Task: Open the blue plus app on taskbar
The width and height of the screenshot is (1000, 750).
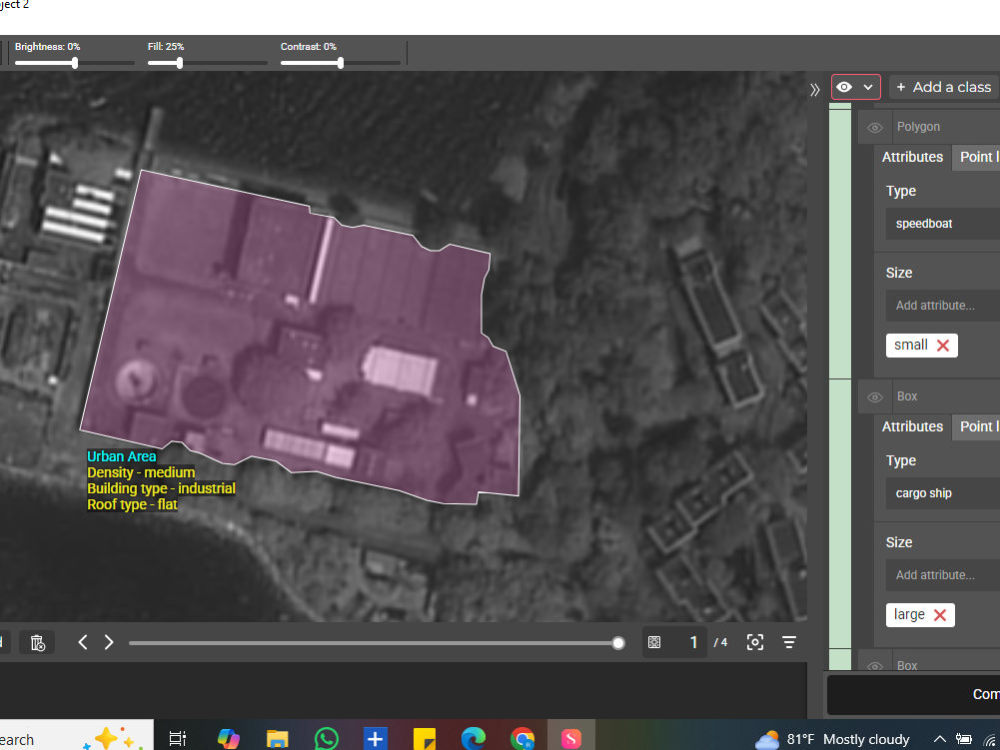Action: click(376, 739)
